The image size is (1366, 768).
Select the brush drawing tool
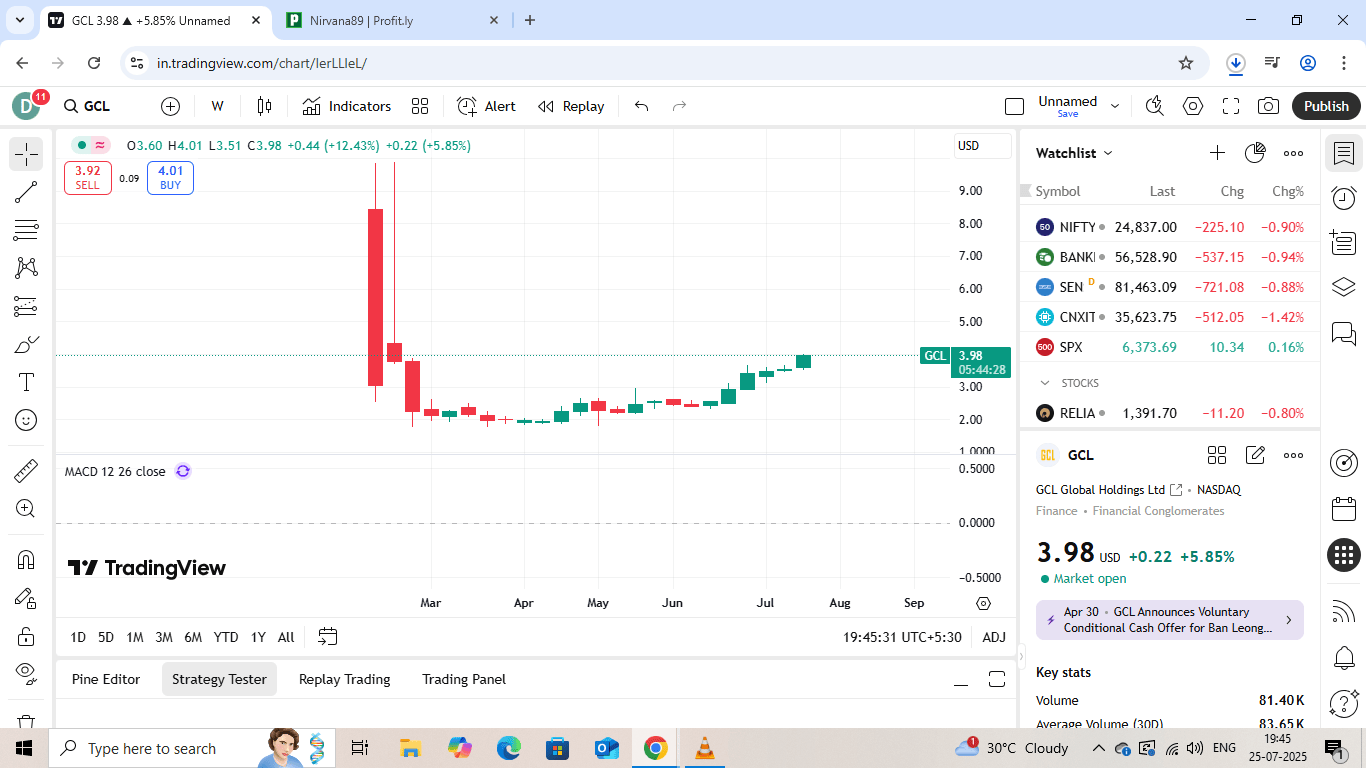(x=26, y=345)
